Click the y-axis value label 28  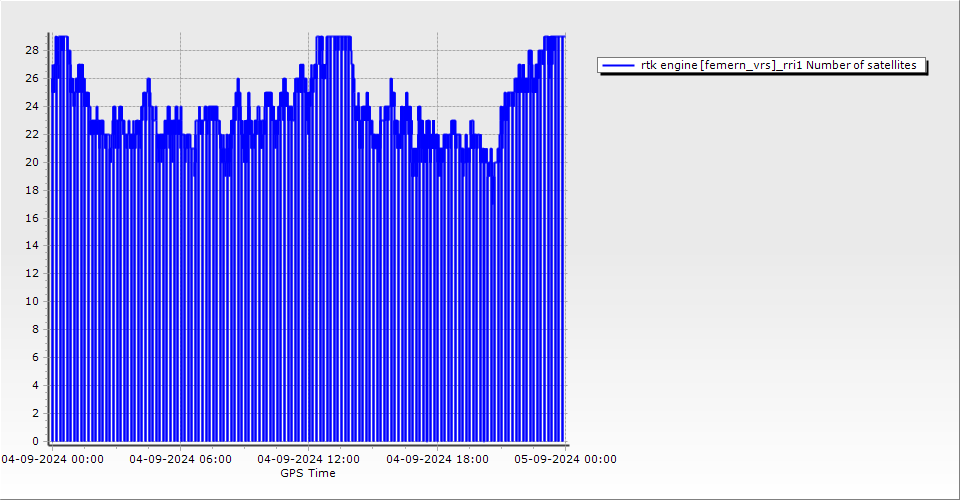pos(32,50)
